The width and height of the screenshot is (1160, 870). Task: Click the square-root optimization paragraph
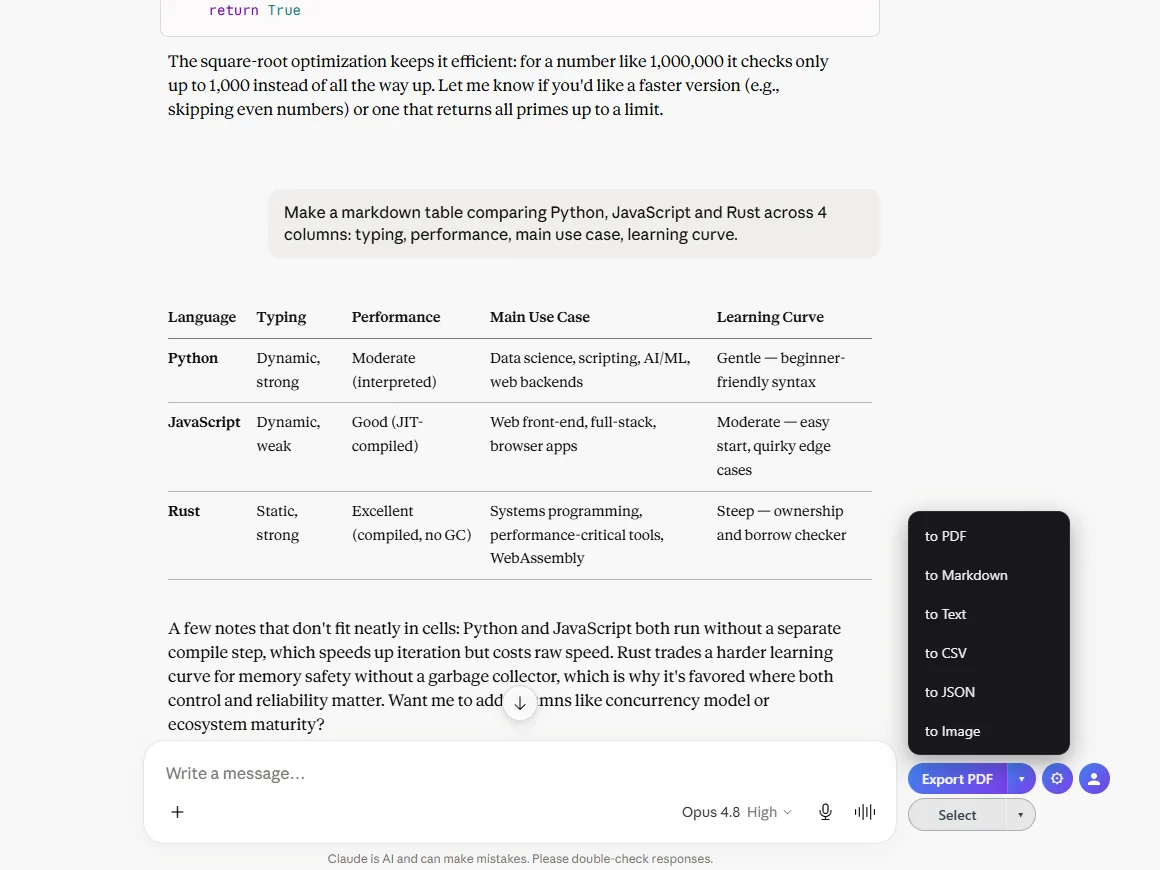pos(498,85)
